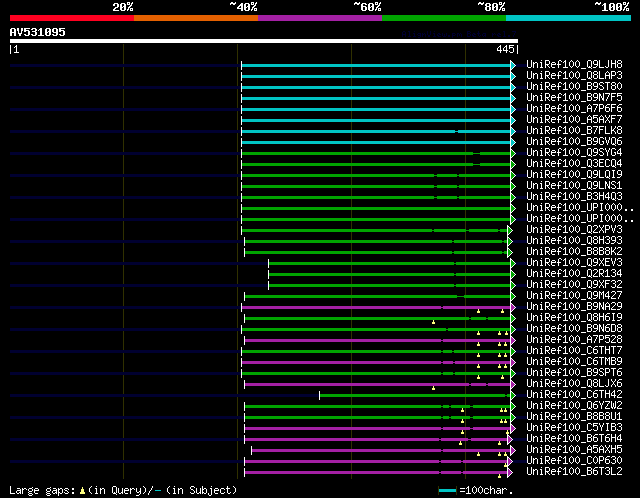Select the UniRef100_Q9XF32 label
Image resolution: width=640 pixels, height=498 pixels.
tap(574, 285)
